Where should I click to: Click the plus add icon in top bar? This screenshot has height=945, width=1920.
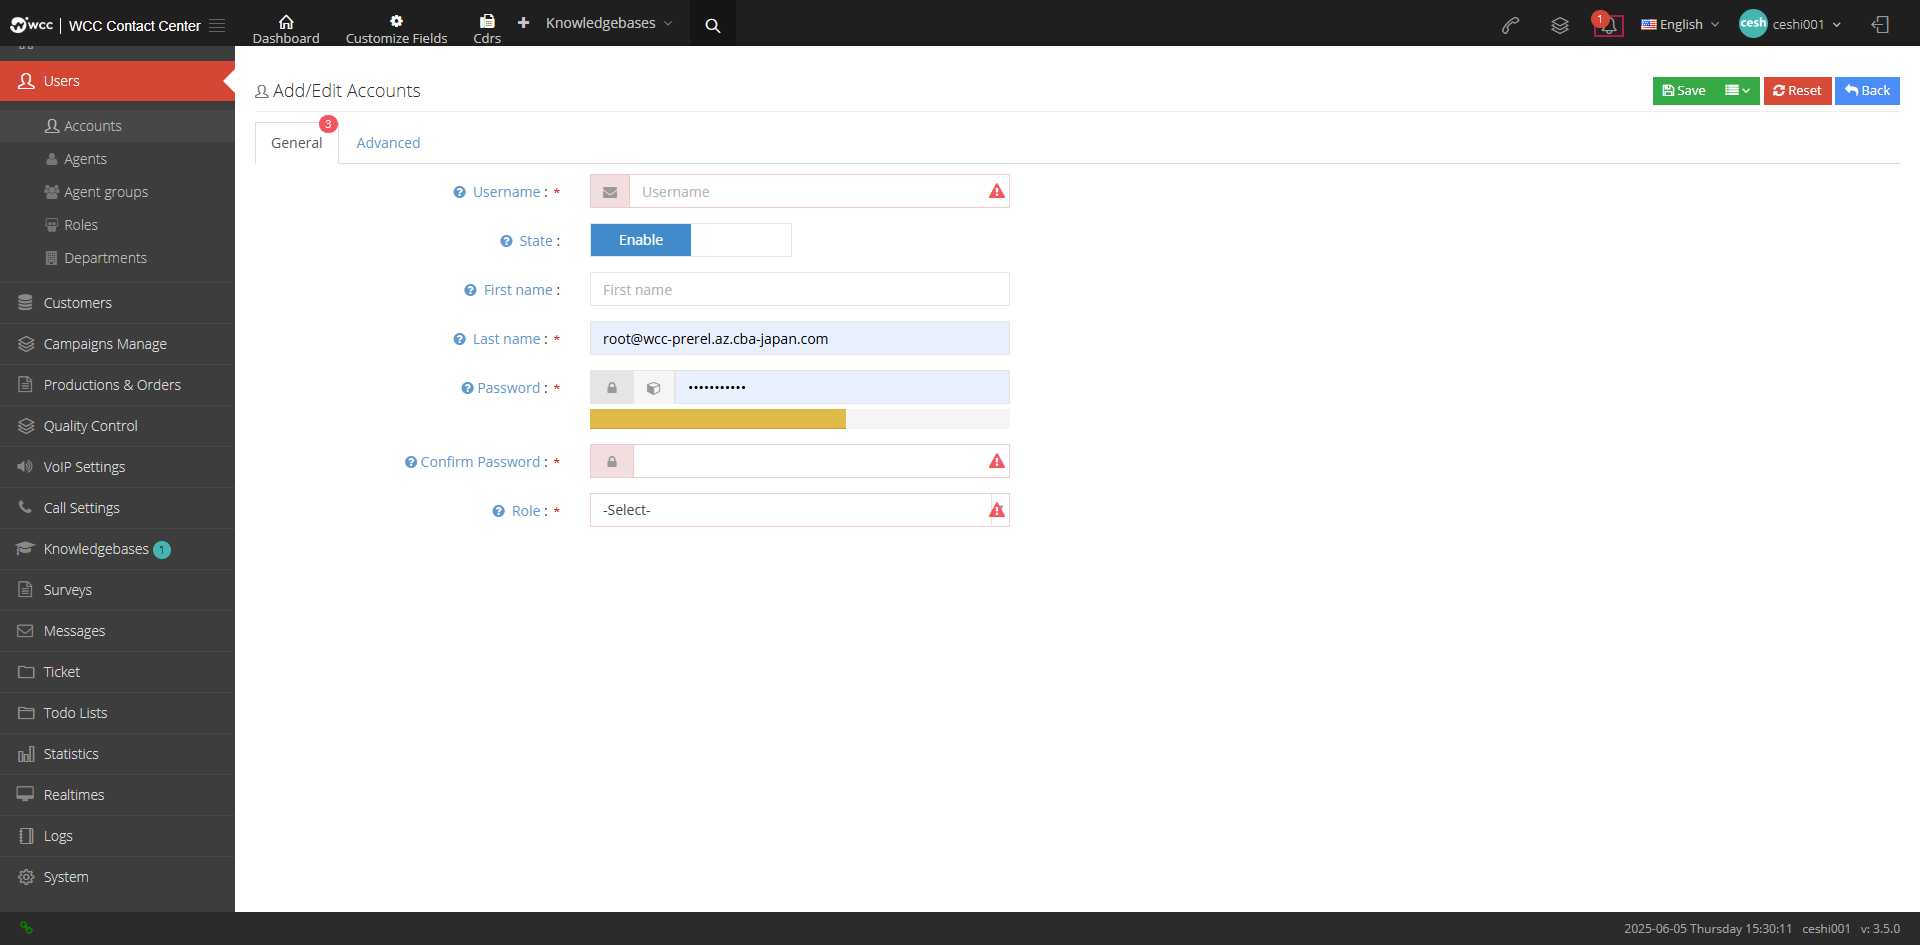tap(523, 22)
